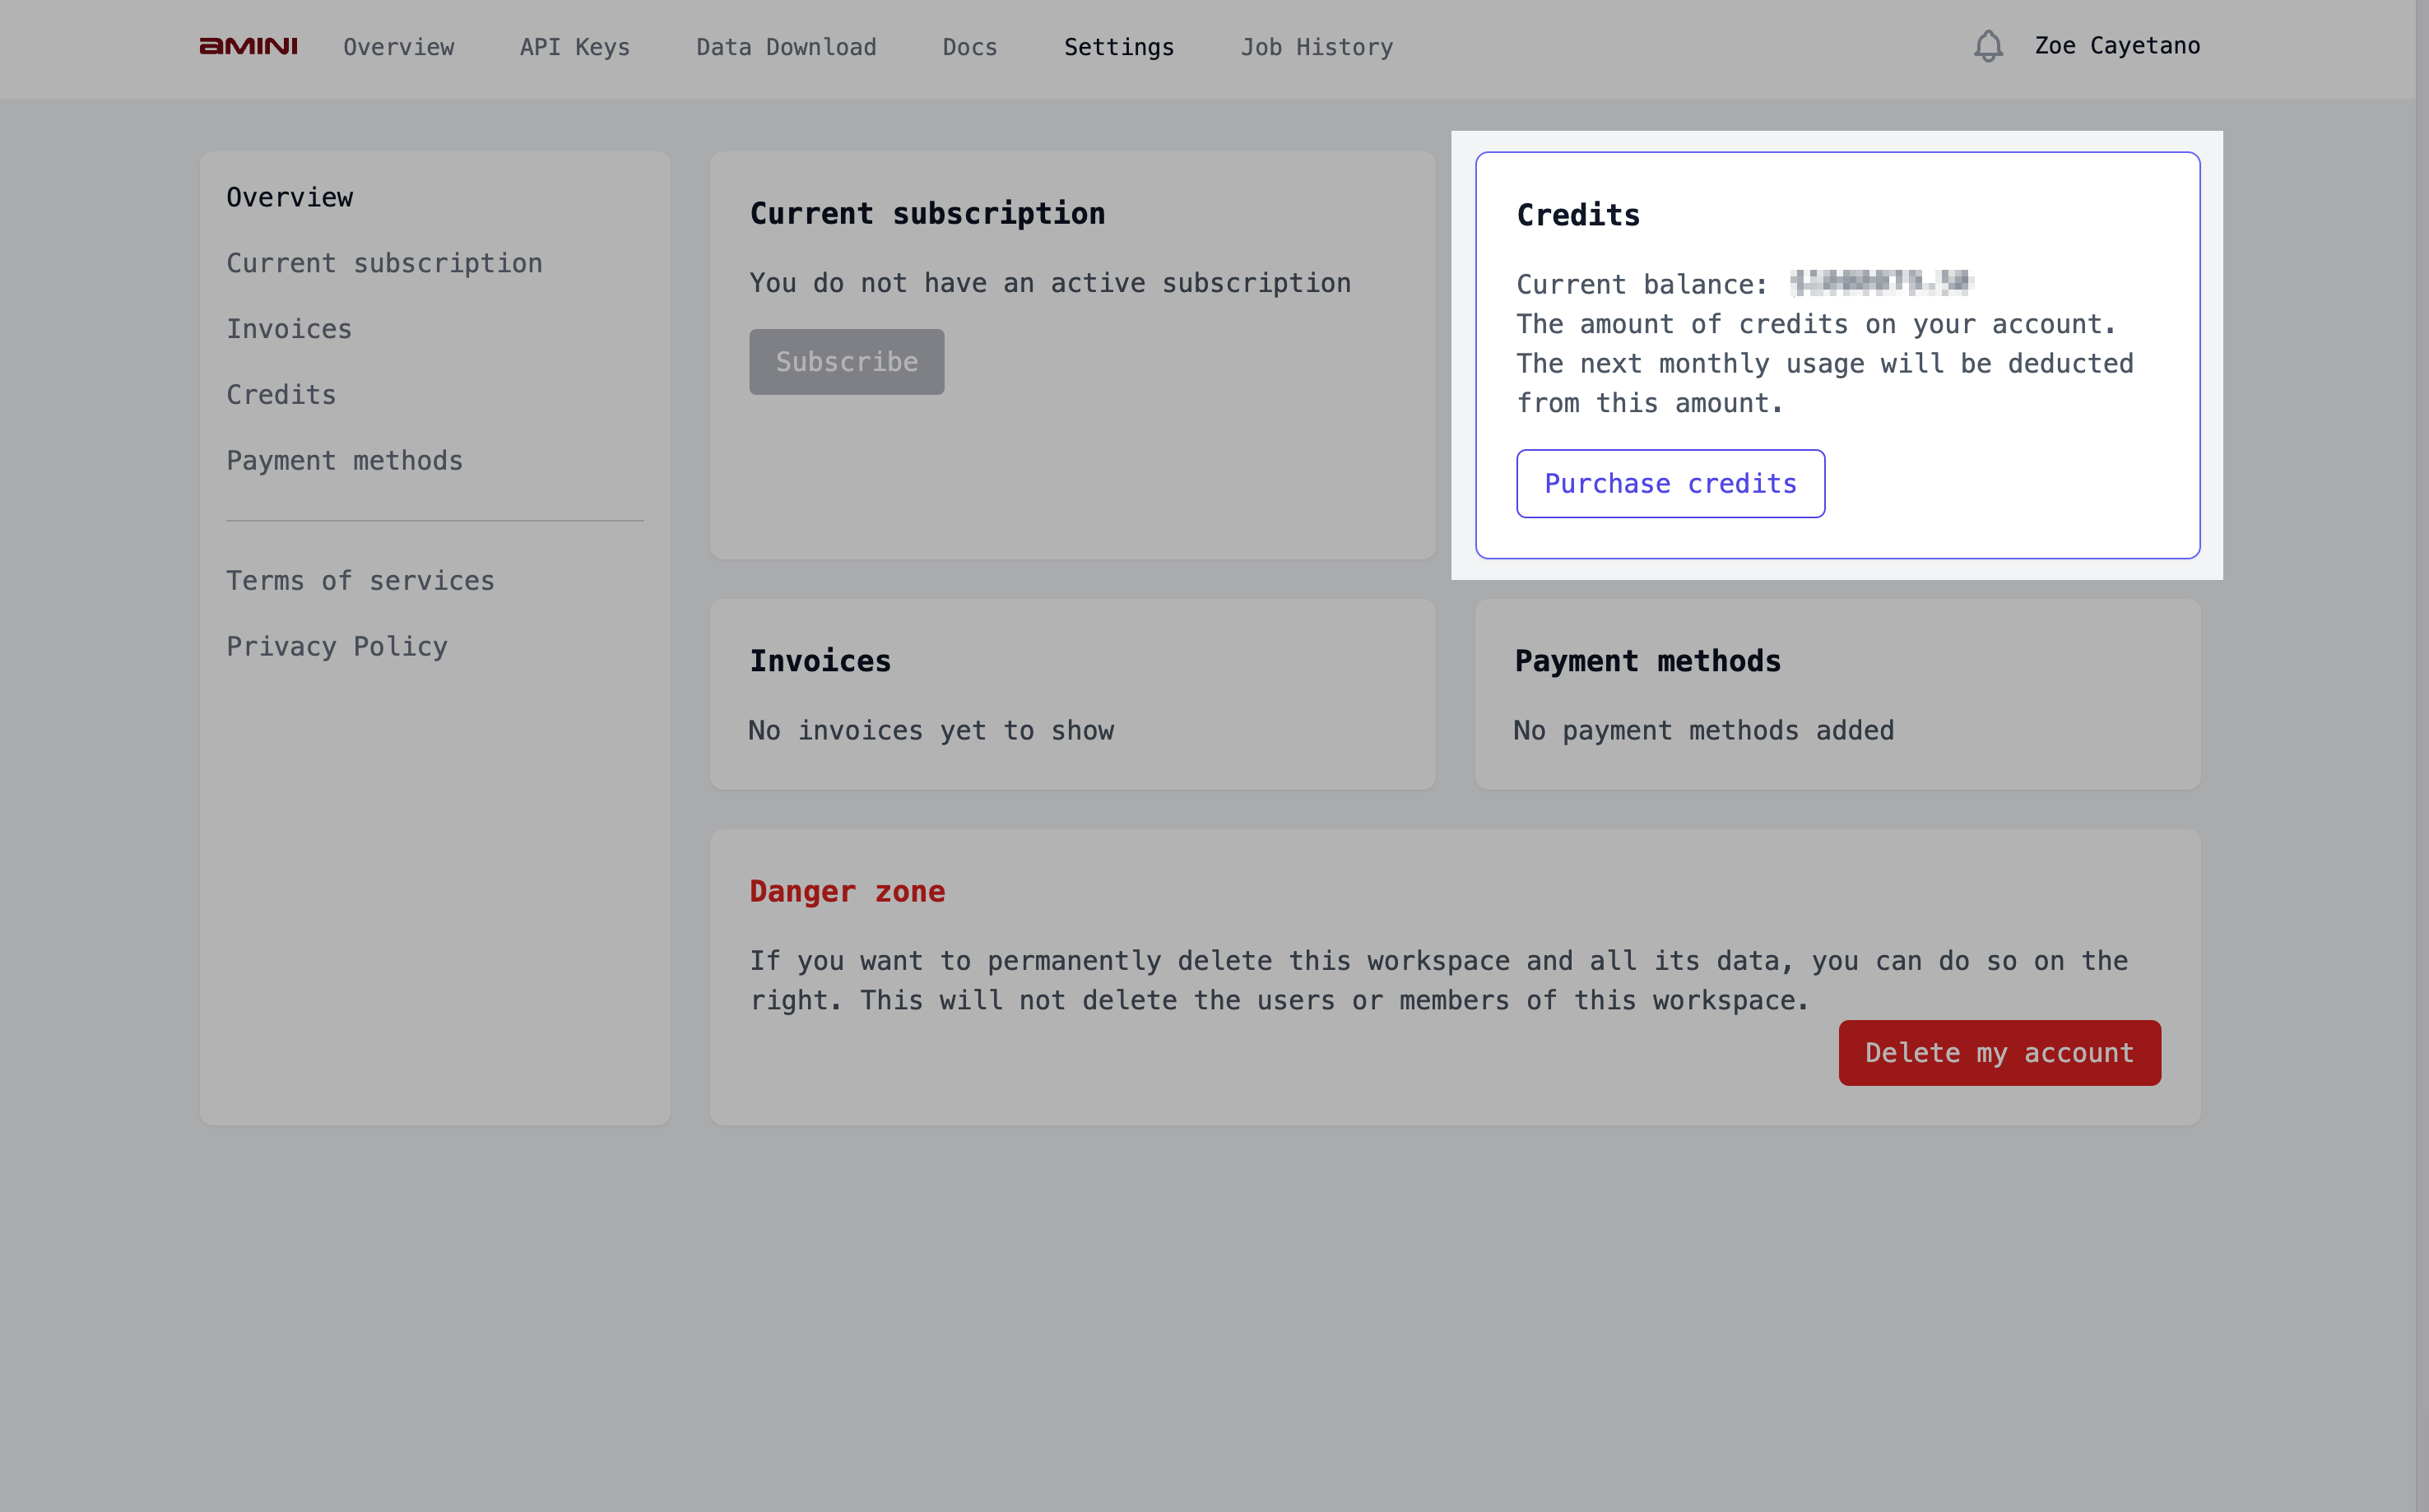Select Payment methods in the sidebar
This screenshot has height=1512, width=2429.
tap(344, 461)
